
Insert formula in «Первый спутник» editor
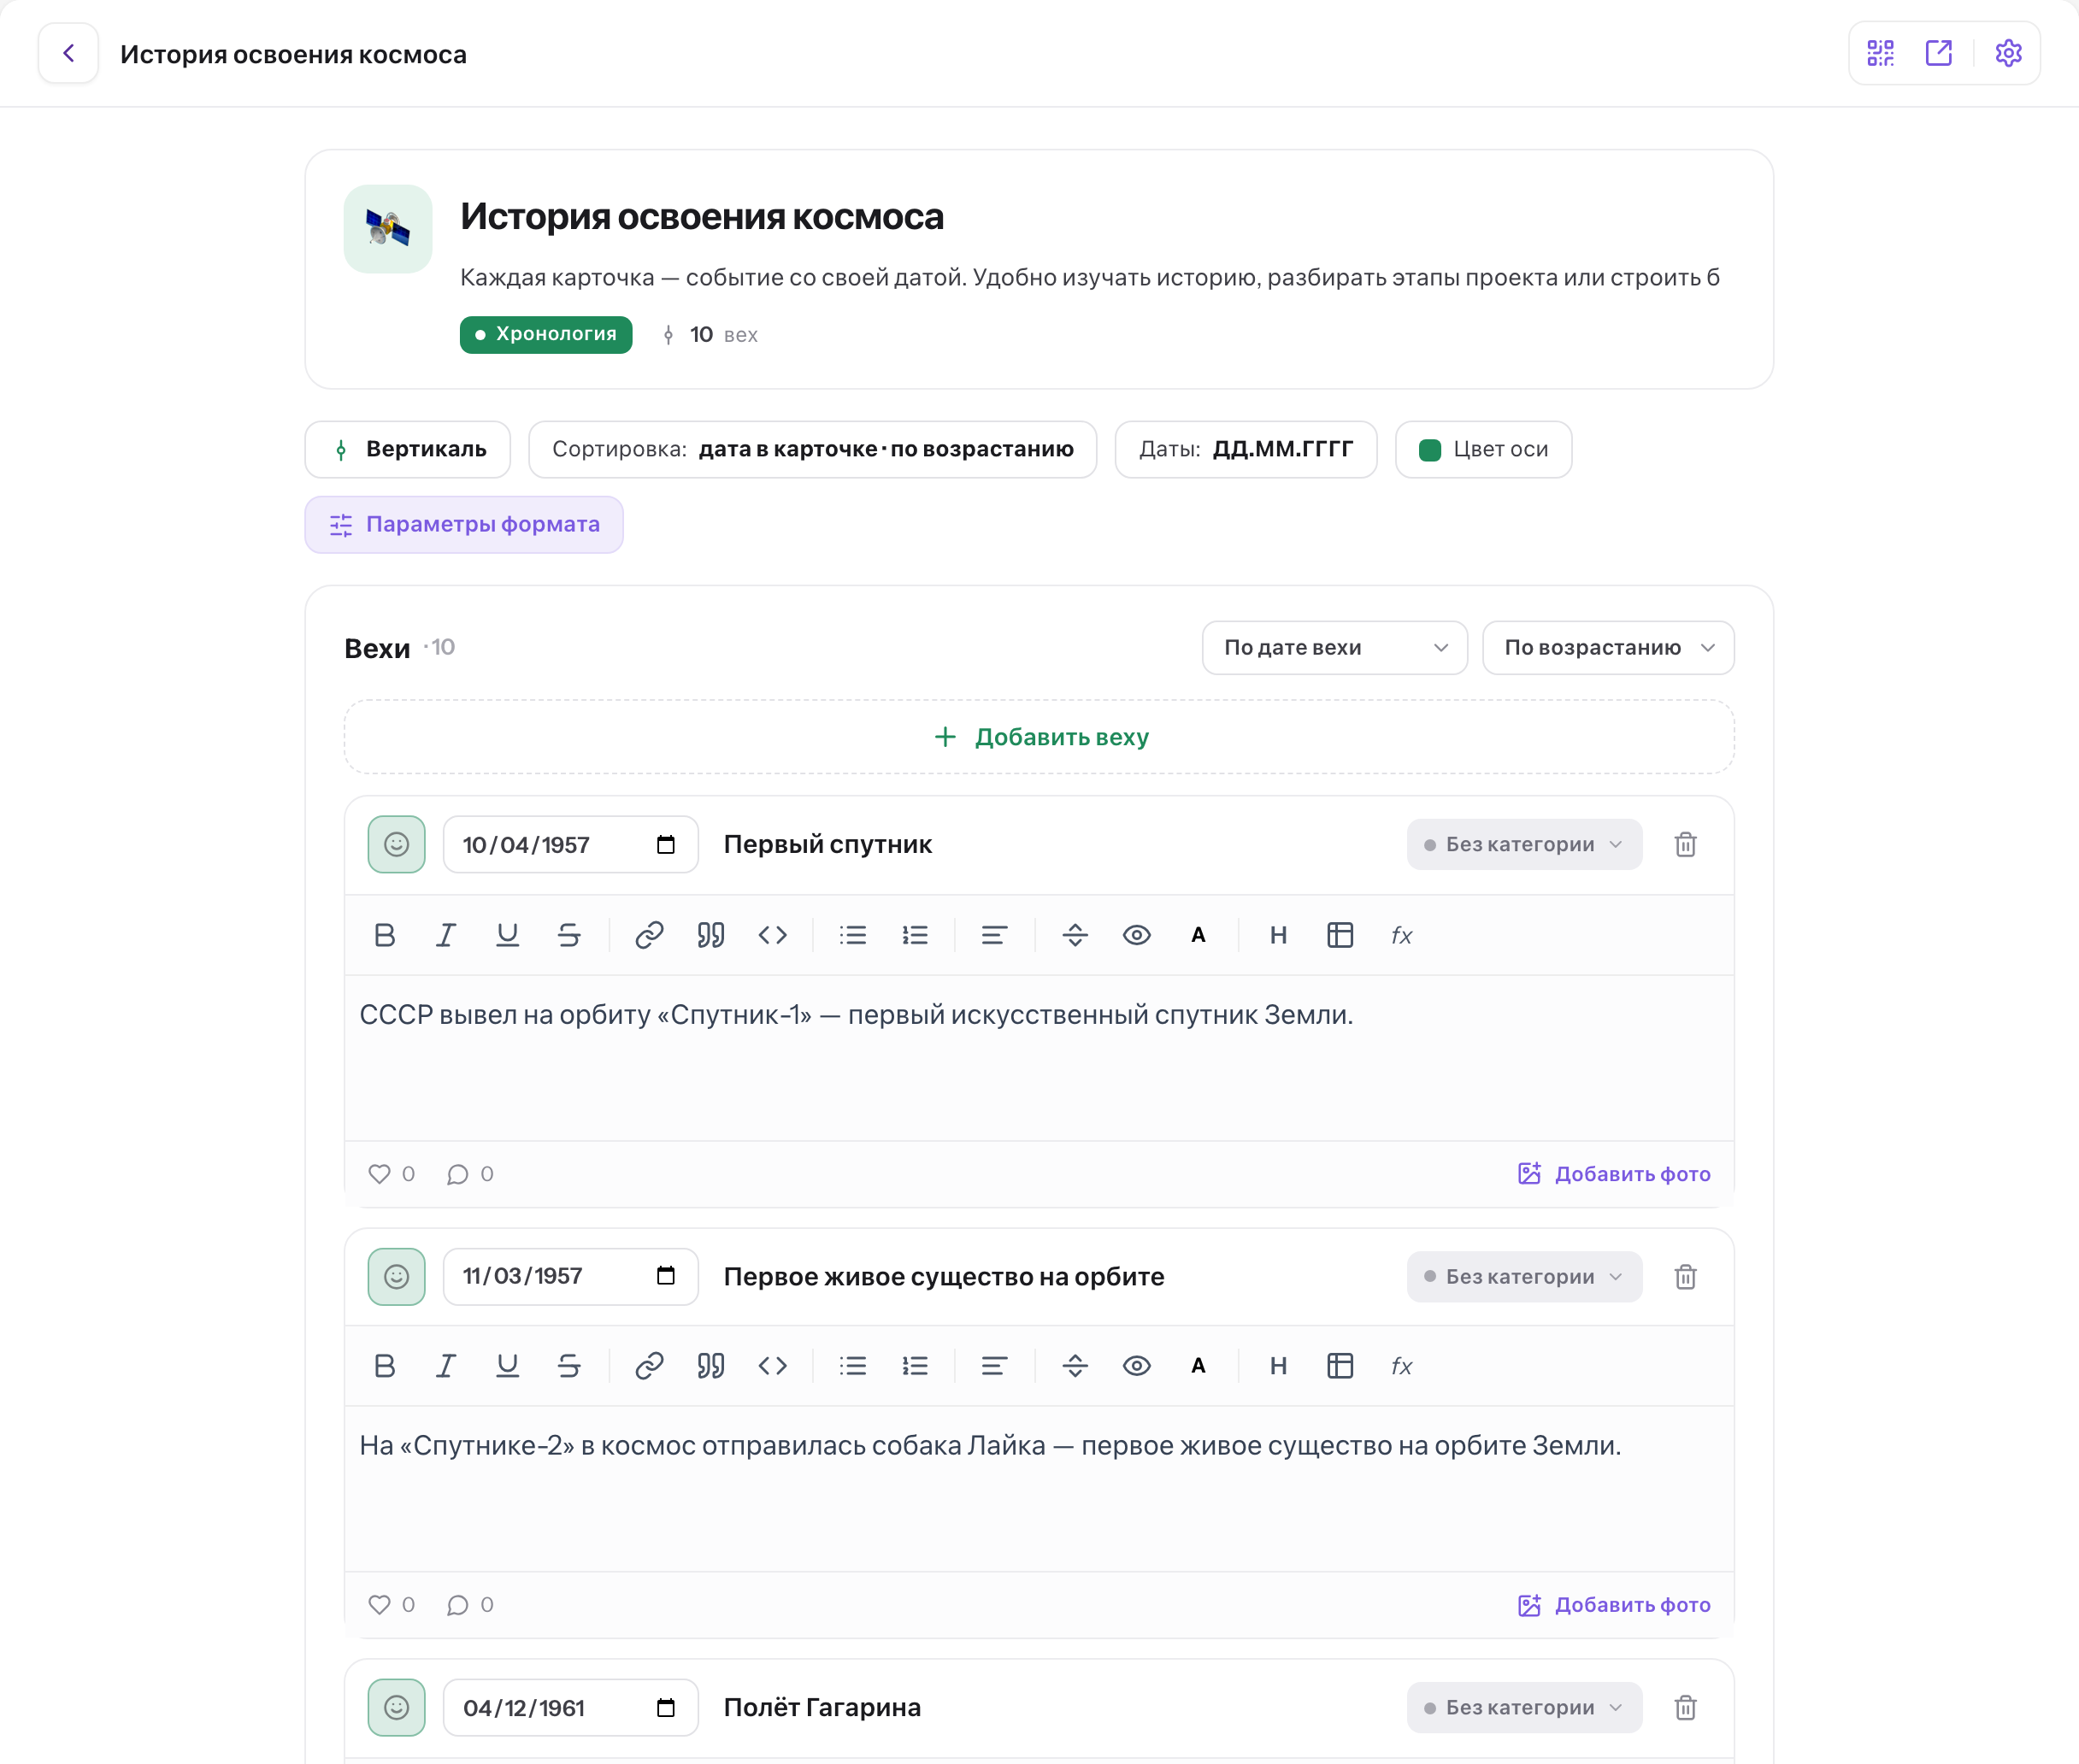(1402, 935)
